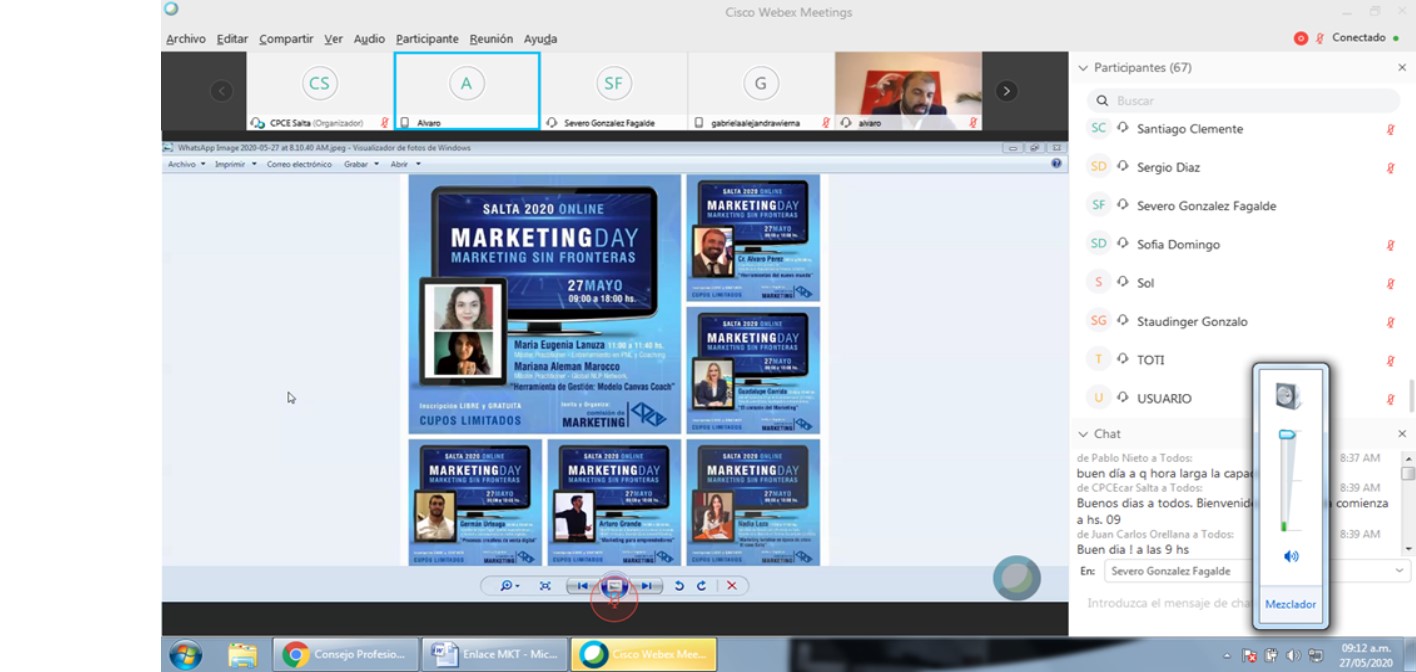Viewport: 1416px width, 672px height.
Task: Open the Audio menu
Action: click(x=369, y=39)
